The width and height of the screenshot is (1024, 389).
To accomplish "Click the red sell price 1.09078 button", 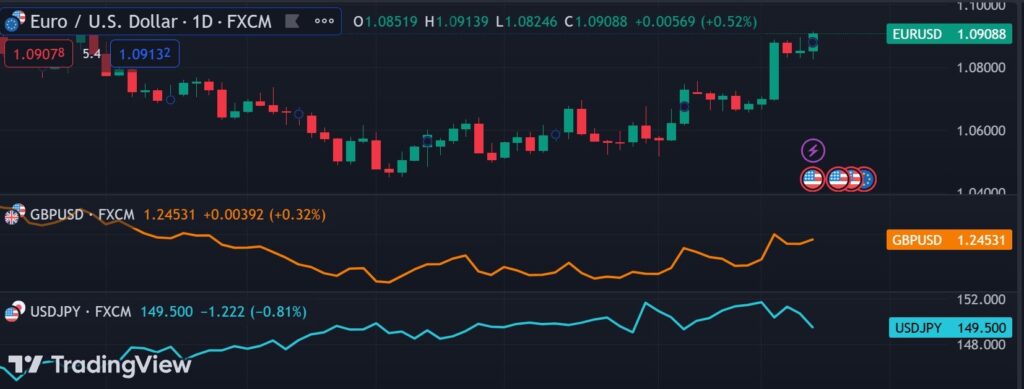I will pos(39,54).
